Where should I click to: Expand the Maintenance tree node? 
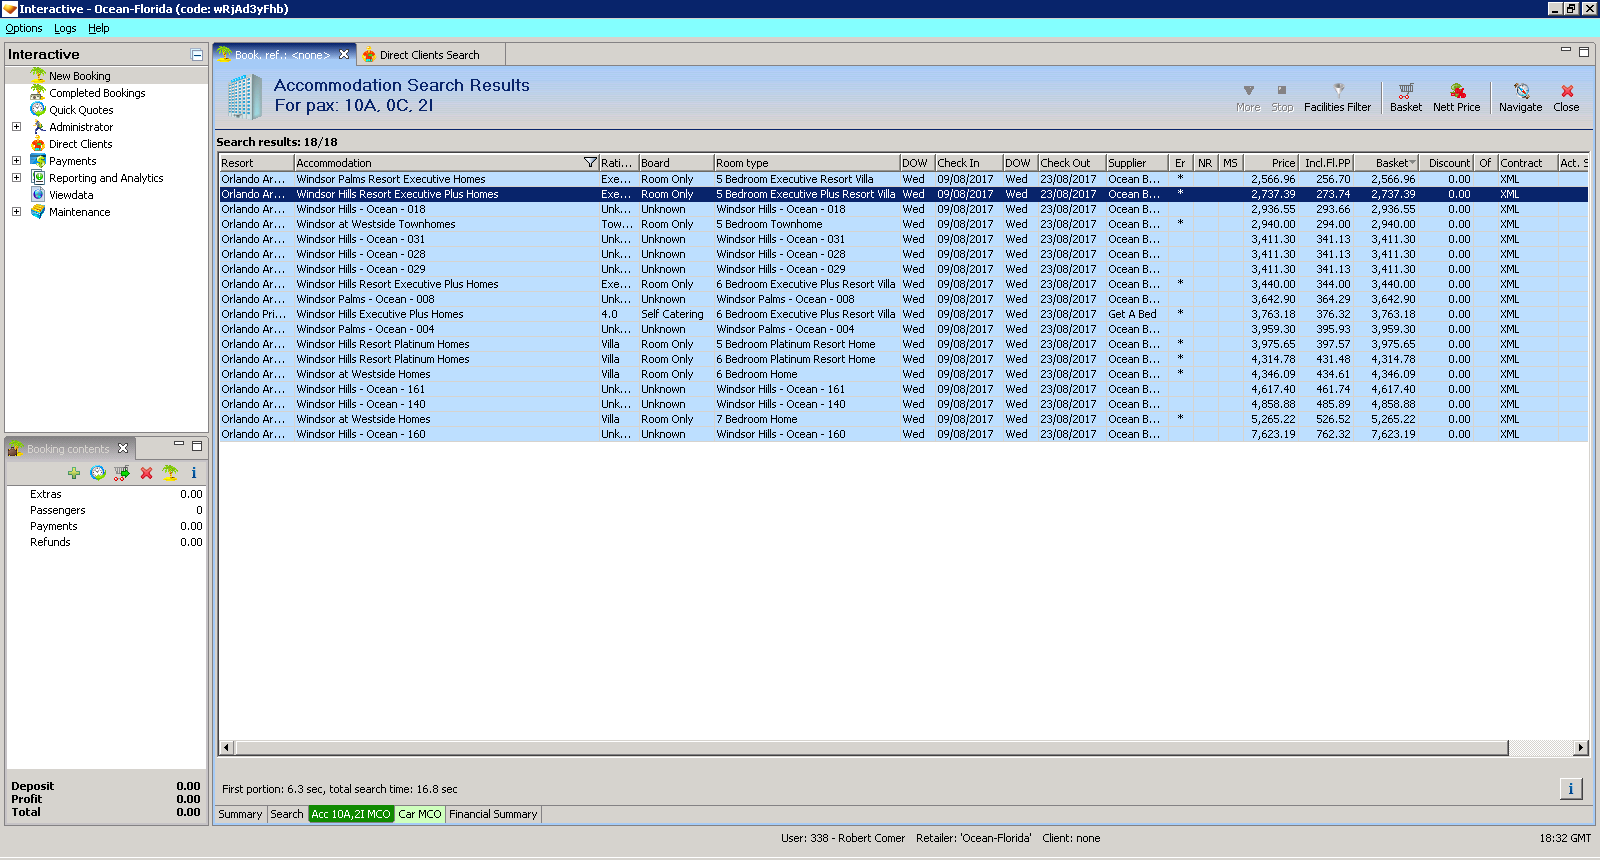click(x=16, y=212)
